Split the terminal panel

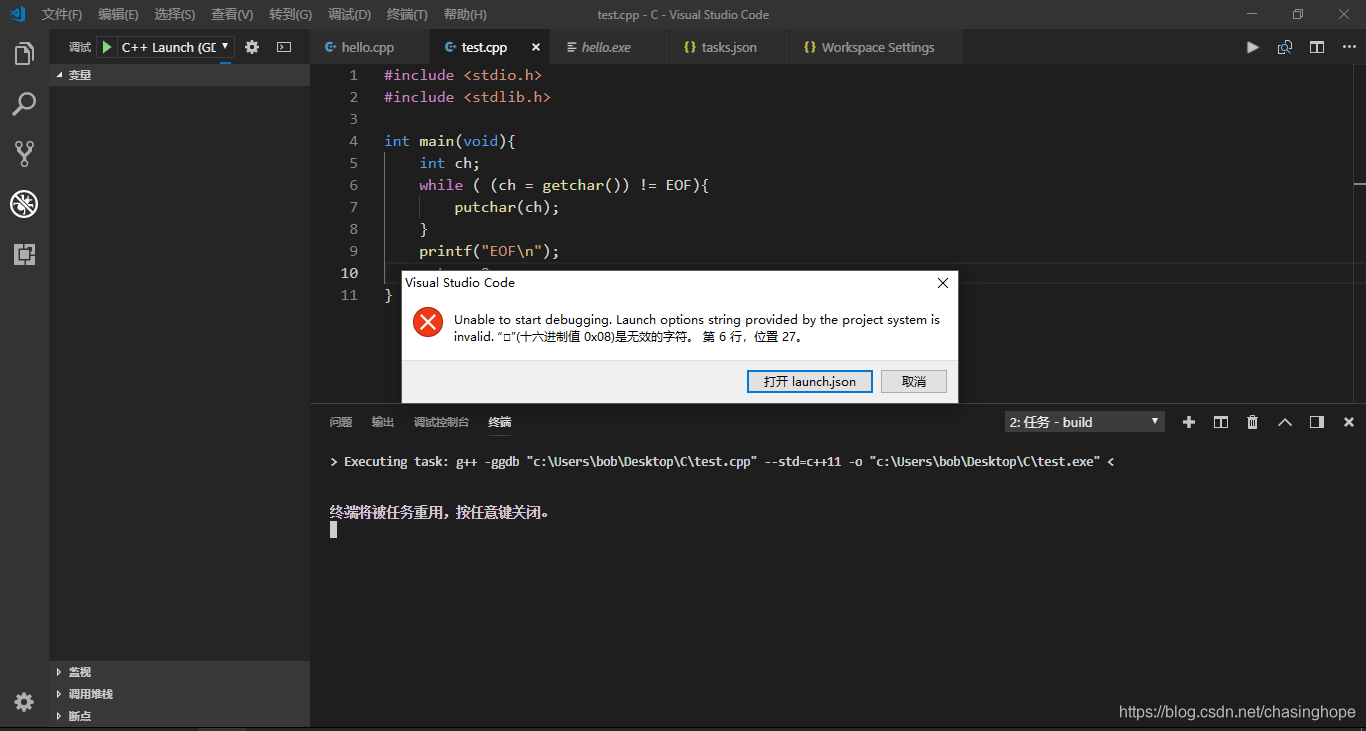tap(1221, 422)
